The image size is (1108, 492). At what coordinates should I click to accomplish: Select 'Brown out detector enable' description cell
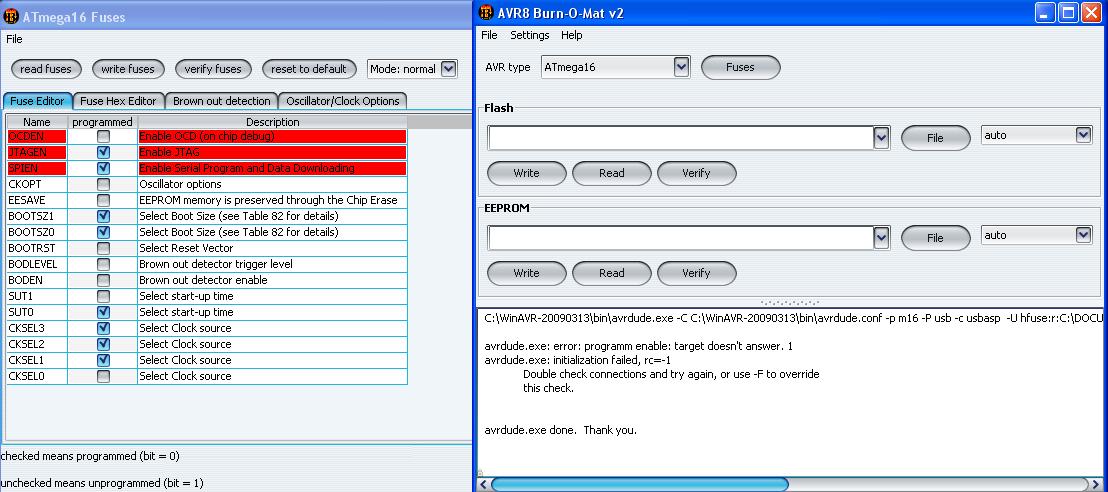[x=273, y=280]
